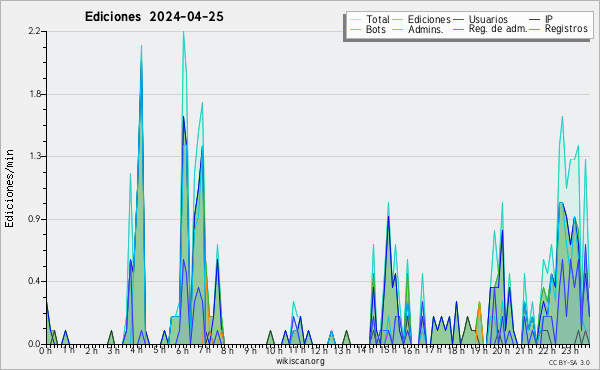
Task: Click the '10 h' x-axis label
Action: 274,350
